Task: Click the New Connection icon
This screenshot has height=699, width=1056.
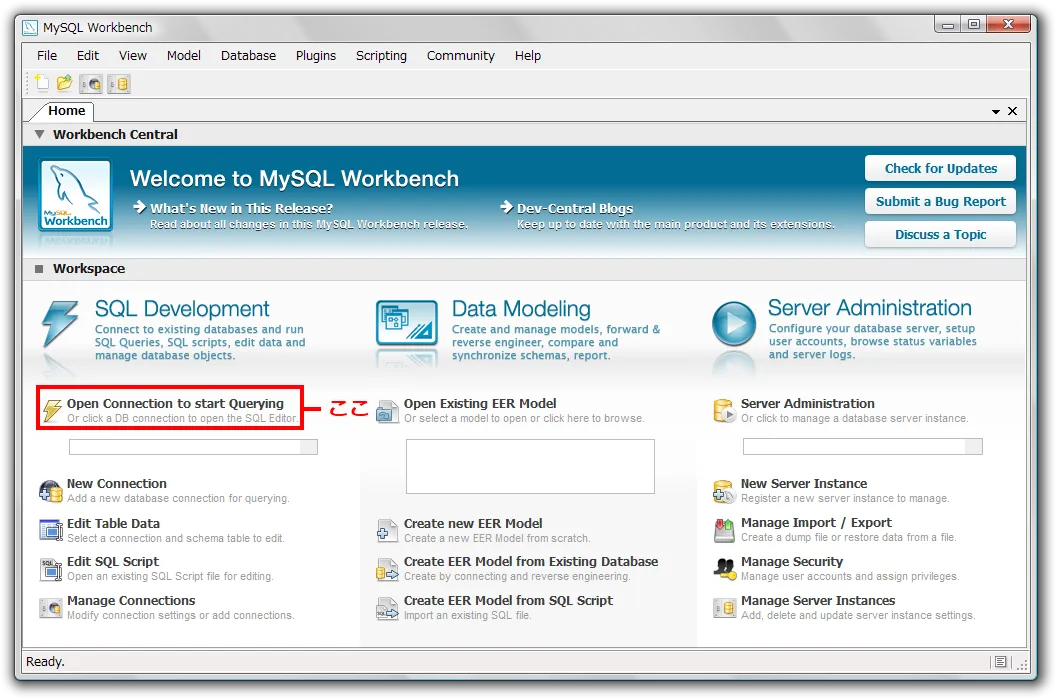Action: coord(50,491)
